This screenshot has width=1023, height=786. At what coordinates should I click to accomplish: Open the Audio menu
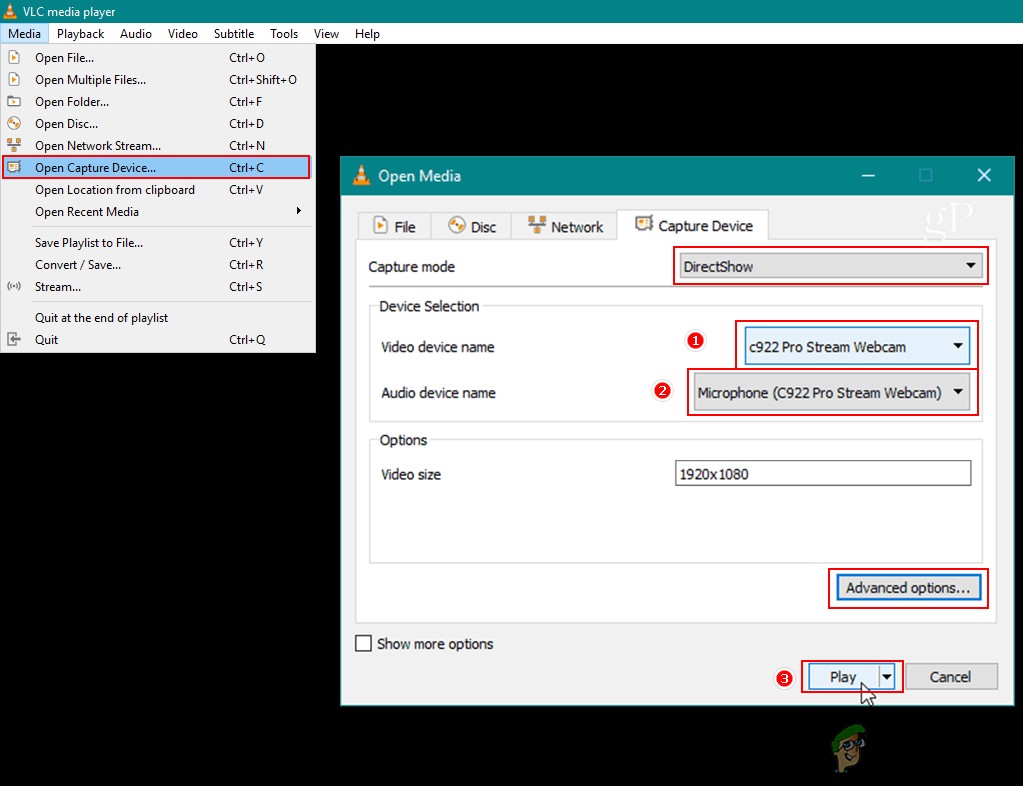[136, 34]
